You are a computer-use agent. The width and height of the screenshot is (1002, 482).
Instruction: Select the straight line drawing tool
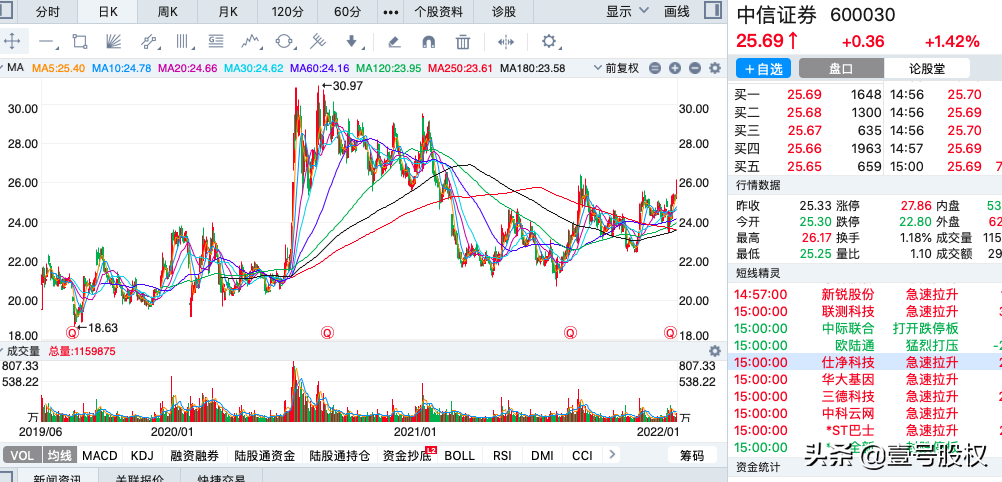(x=47, y=42)
